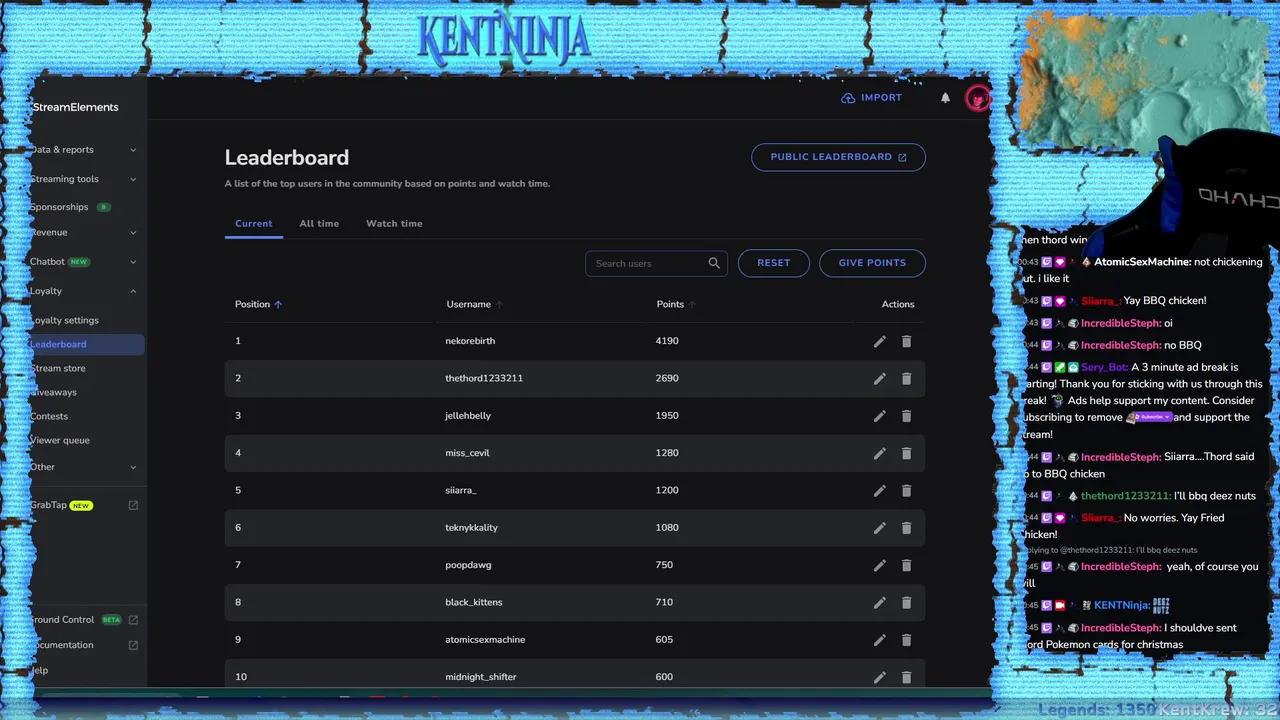Image resolution: width=1280 pixels, height=720 pixels.
Task: Delete nekorebirth from the leaderboard
Action: [x=906, y=341]
